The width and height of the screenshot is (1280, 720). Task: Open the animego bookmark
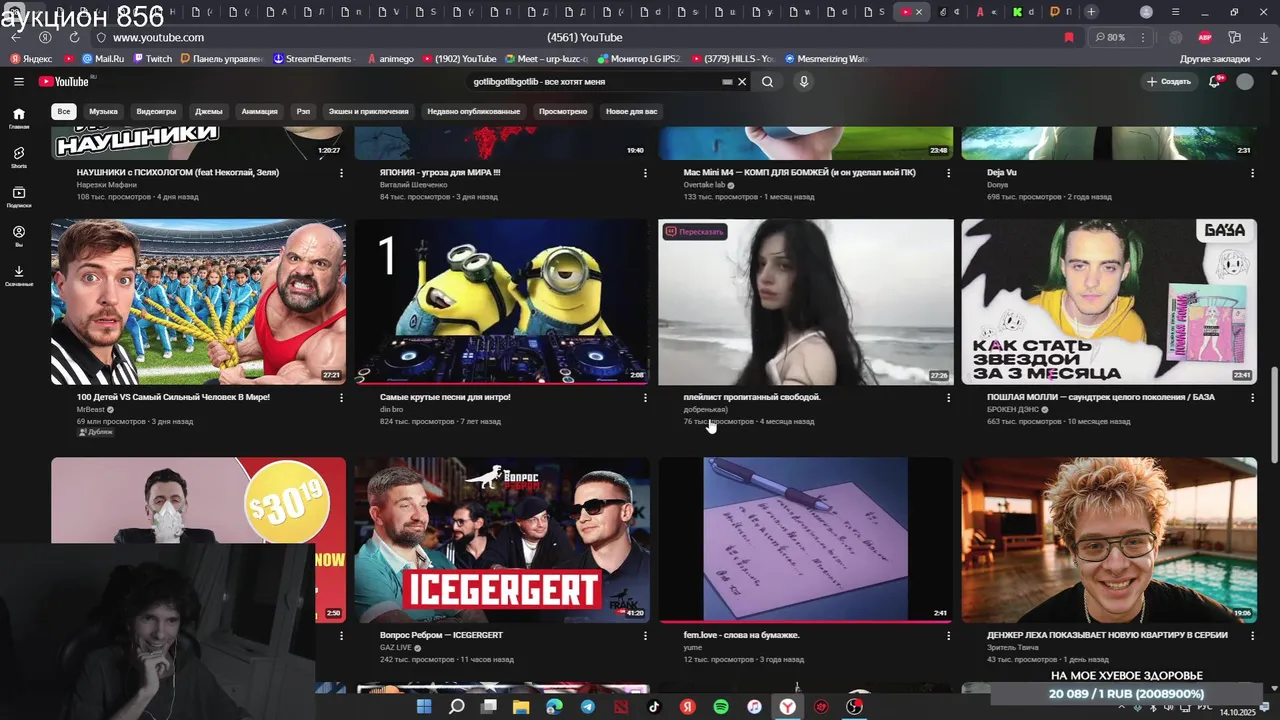[391, 59]
